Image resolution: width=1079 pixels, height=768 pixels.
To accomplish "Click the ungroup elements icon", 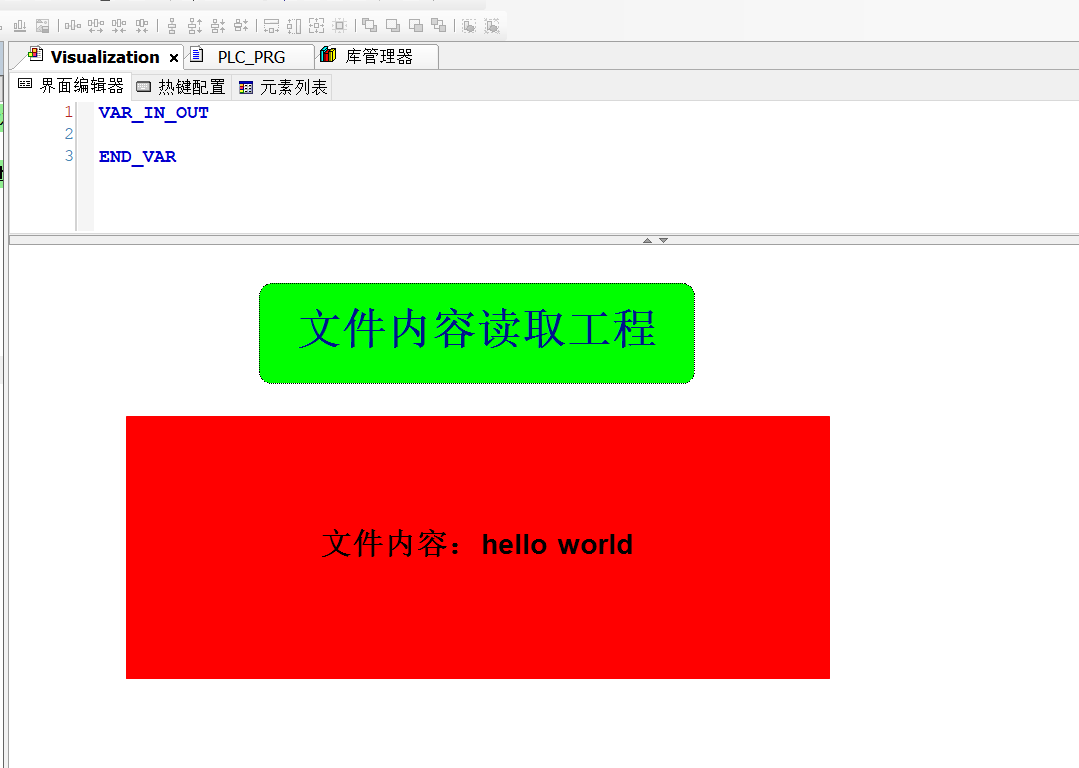I will coord(493,25).
